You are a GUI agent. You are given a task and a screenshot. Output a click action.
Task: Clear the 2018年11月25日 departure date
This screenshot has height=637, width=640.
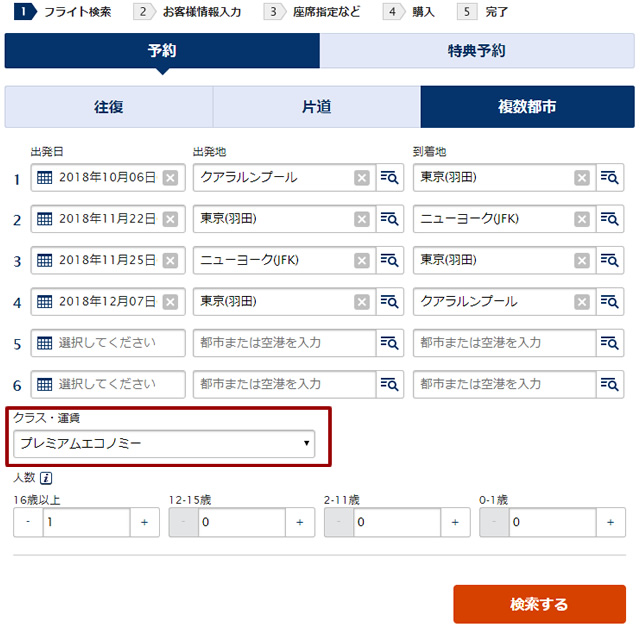(x=170, y=260)
